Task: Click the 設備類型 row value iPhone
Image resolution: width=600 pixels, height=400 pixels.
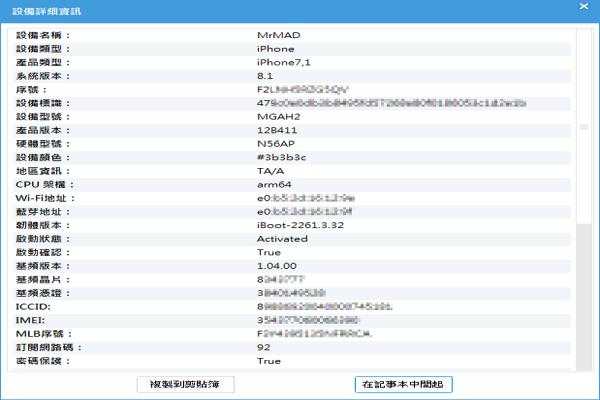Action: pos(276,49)
